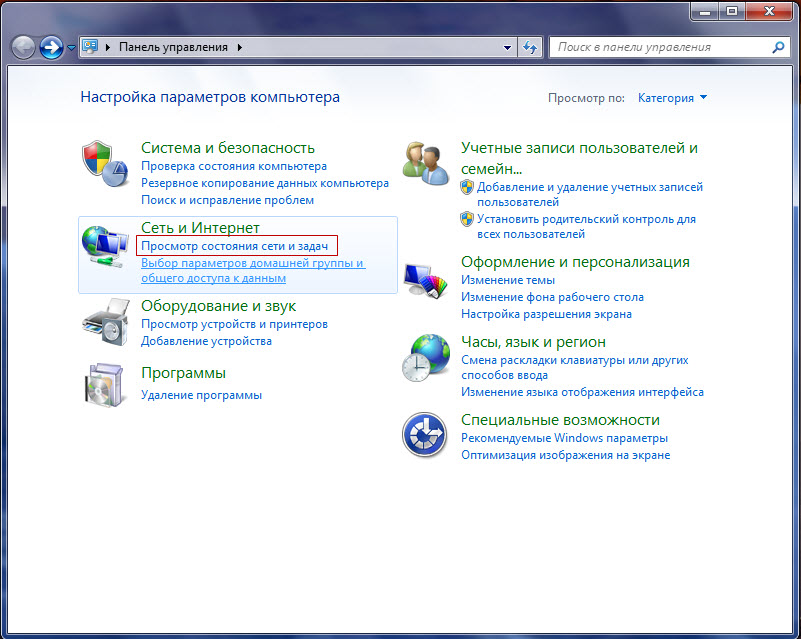
Task: Open the Сеть и Интернет globe icon
Action: pos(105,246)
